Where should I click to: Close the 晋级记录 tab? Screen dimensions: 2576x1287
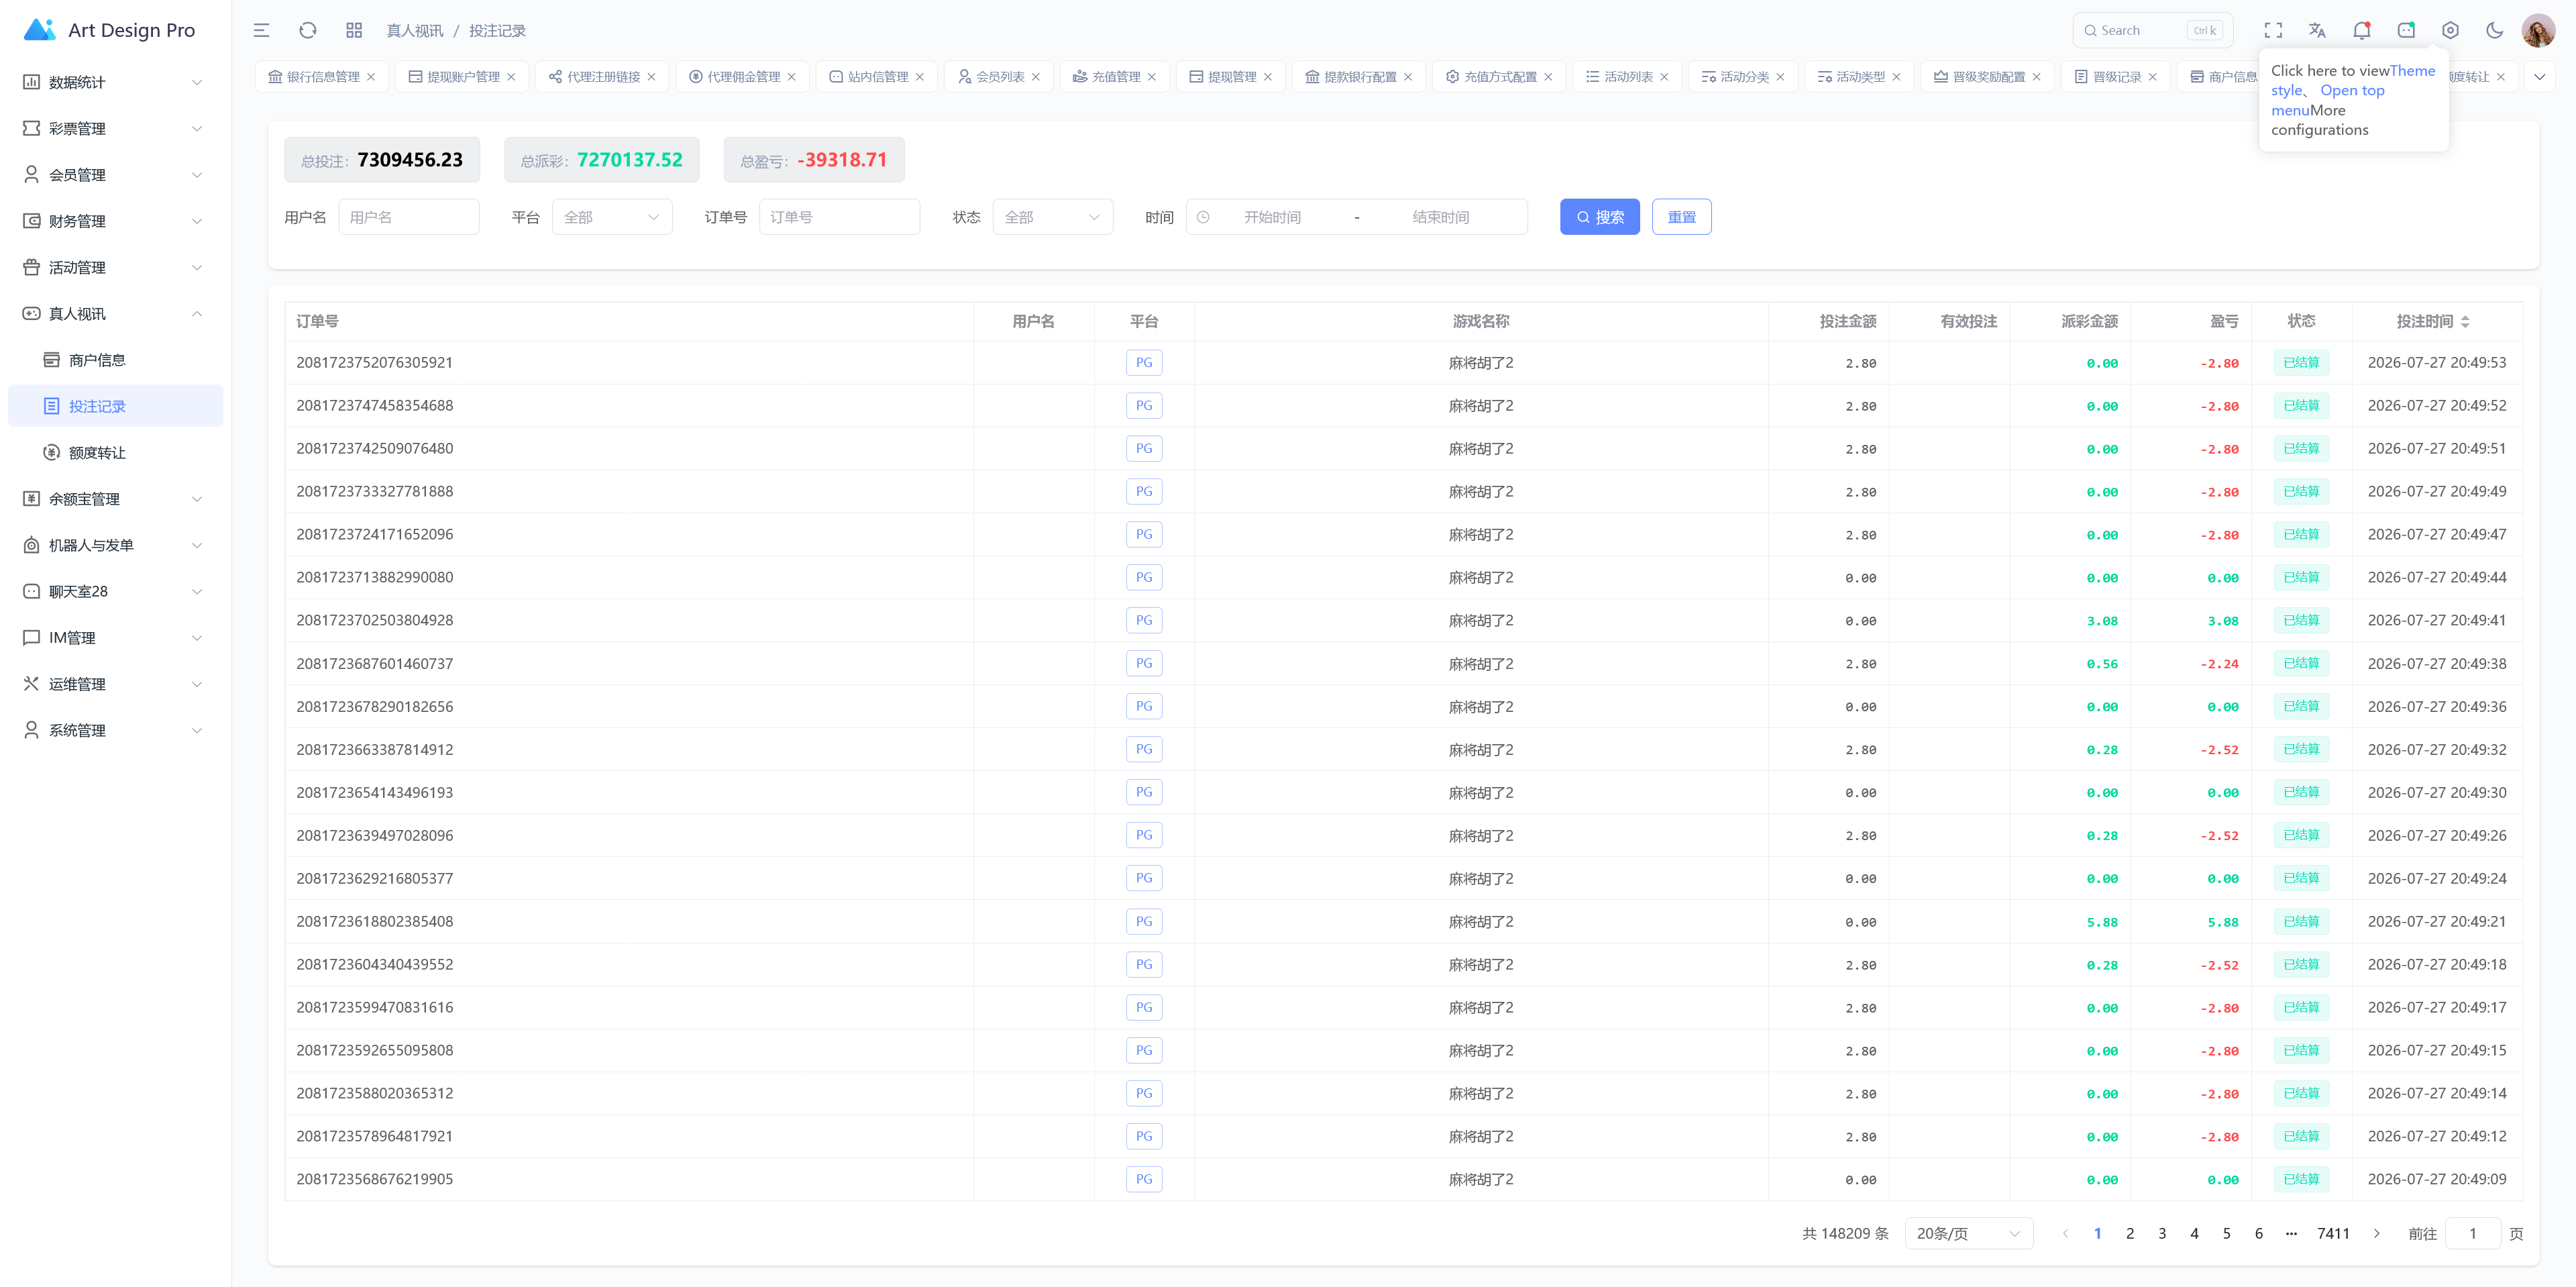[x=2153, y=77]
